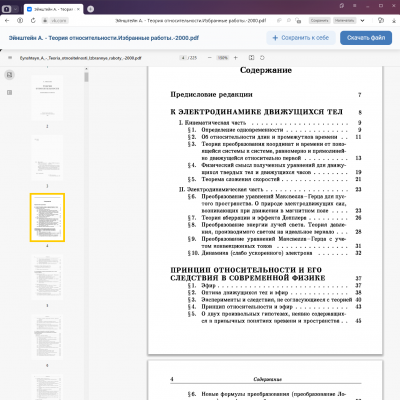Open page 6 thumbnail
This screenshot has height=400, width=400.
(47, 337)
